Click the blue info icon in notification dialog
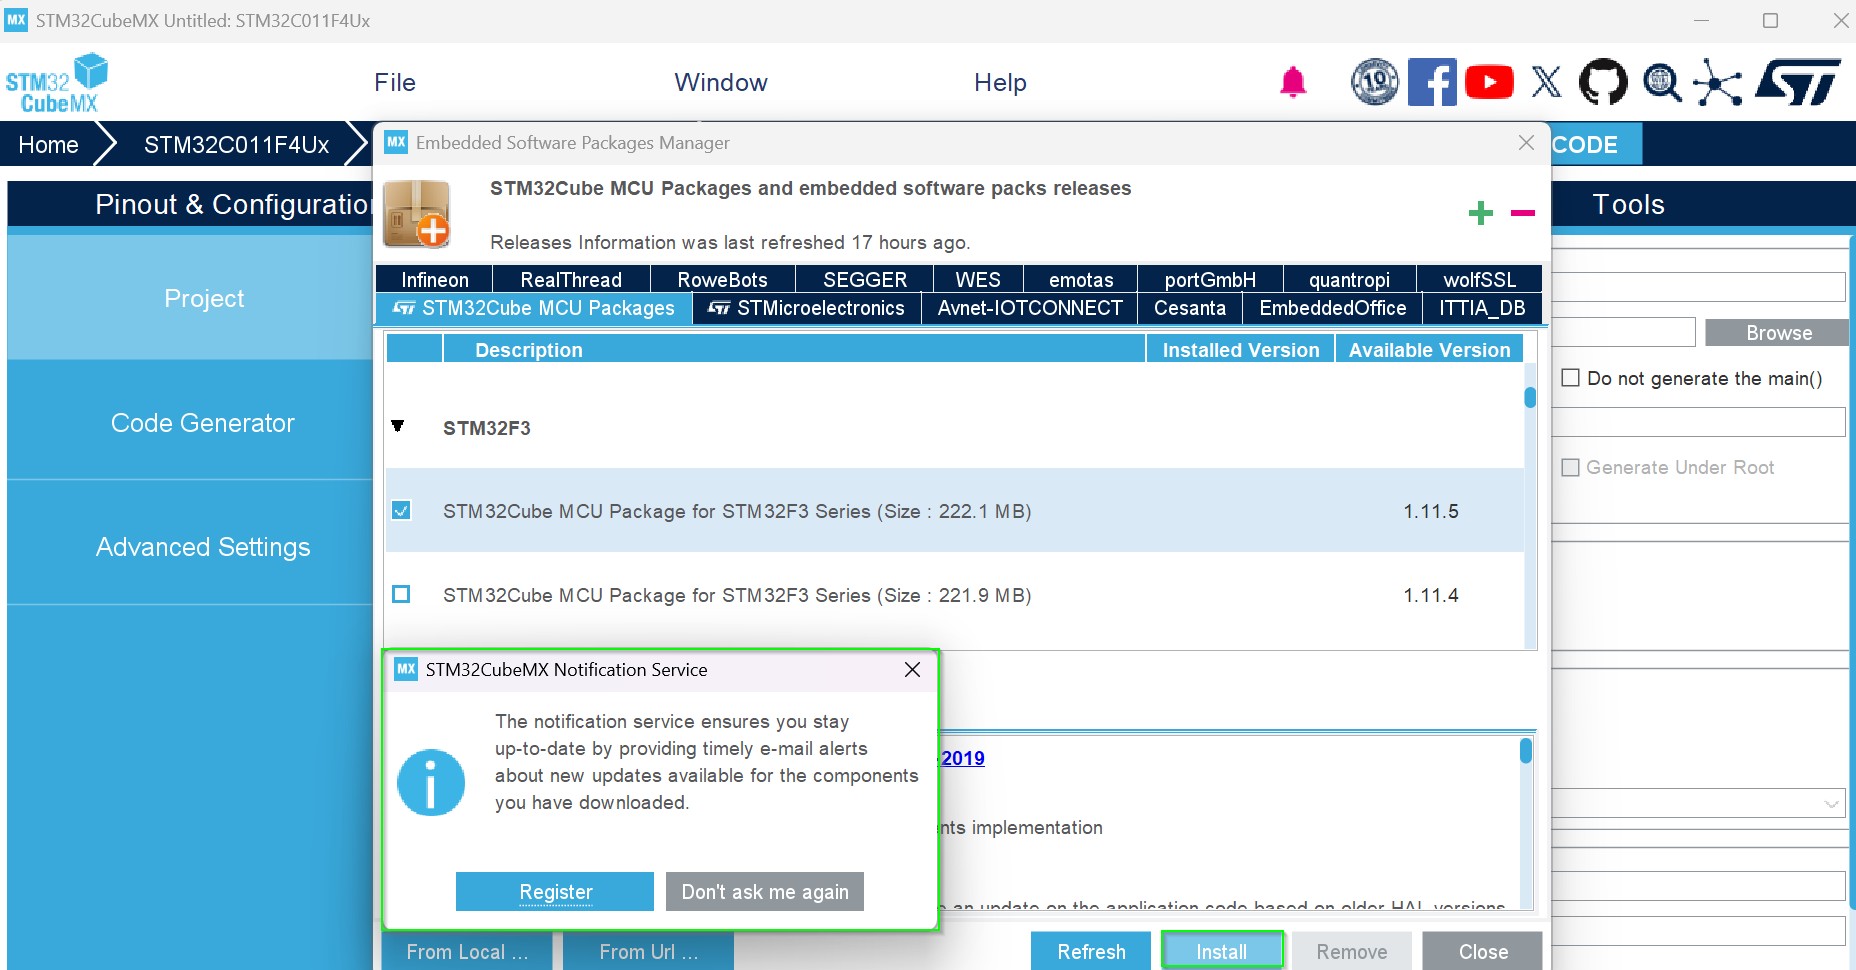 pyautogui.click(x=431, y=782)
